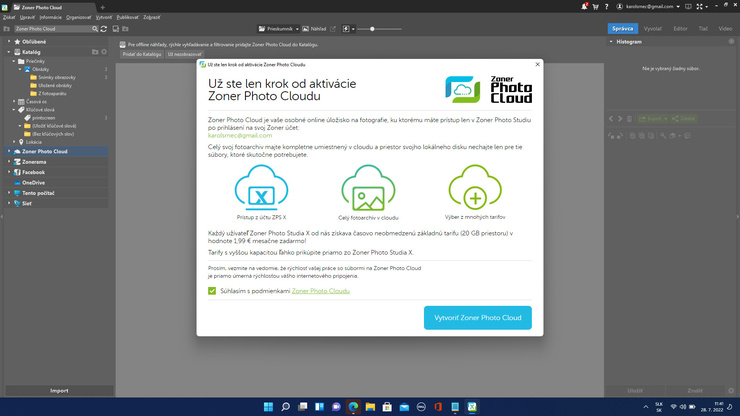This screenshot has width=740, height=416.
Task: Select Tento počítač tree item
Action: coord(38,193)
